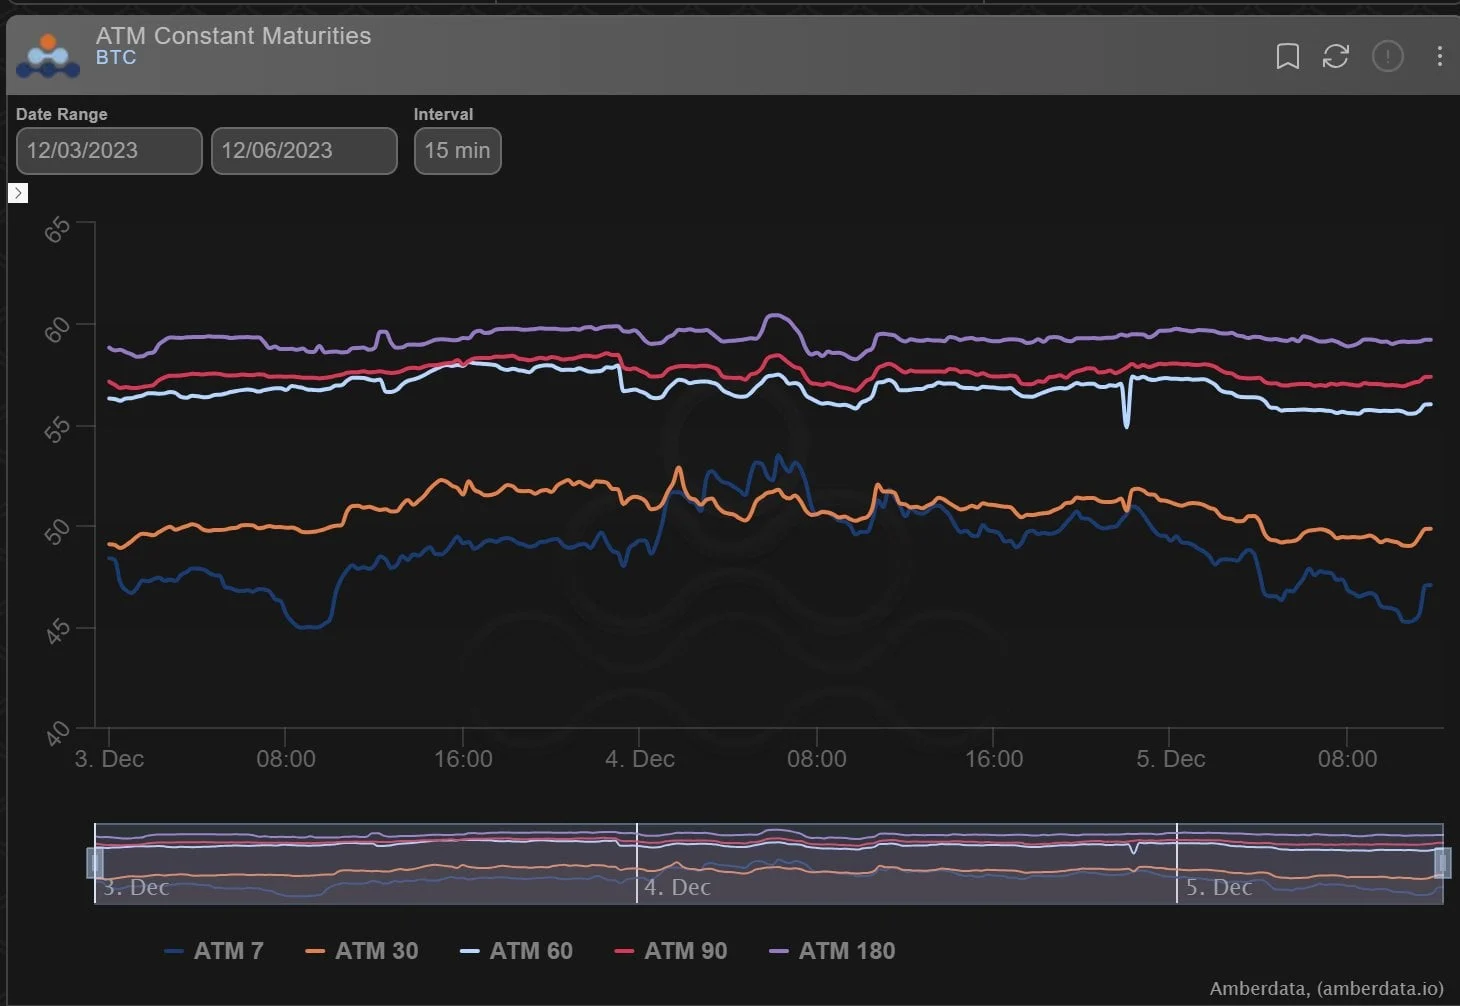Image resolution: width=1460 pixels, height=1006 pixels.
Task: Click the Amberdata logo icon
Action: pos(48,56)
